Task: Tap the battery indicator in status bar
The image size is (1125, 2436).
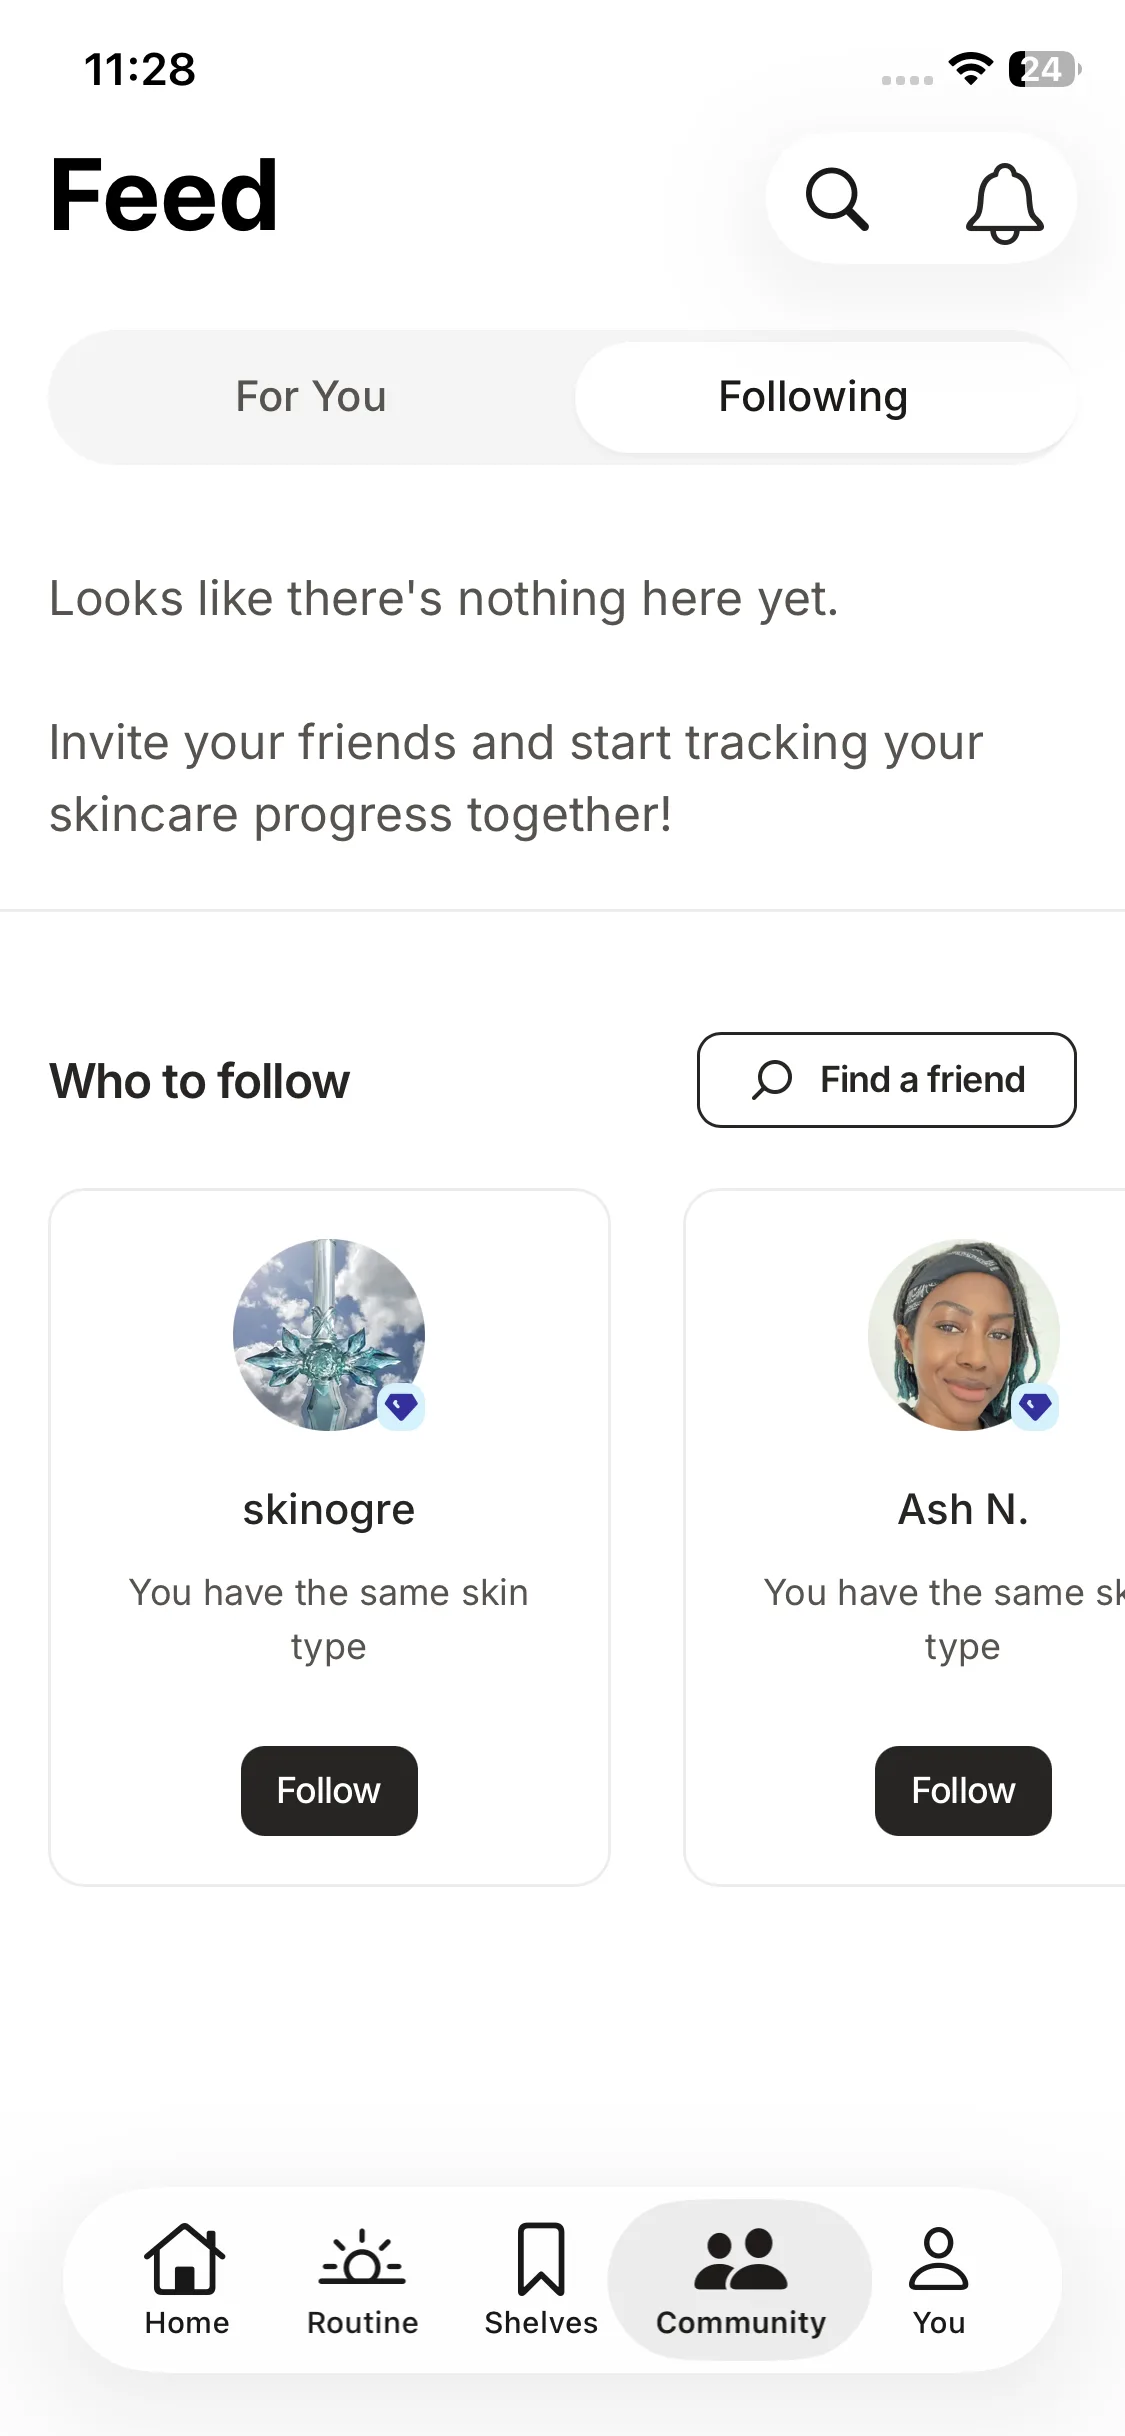Action: (x=1044, y=69)
